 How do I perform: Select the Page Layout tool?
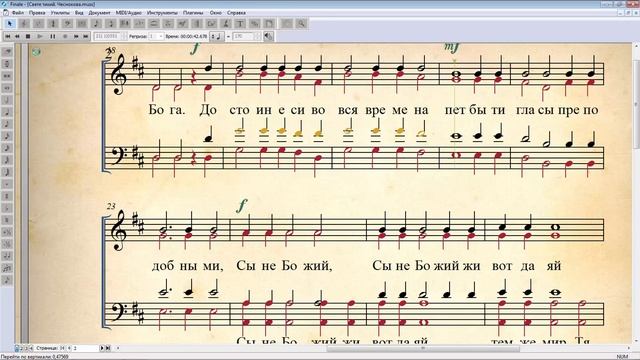click(269, 24)
